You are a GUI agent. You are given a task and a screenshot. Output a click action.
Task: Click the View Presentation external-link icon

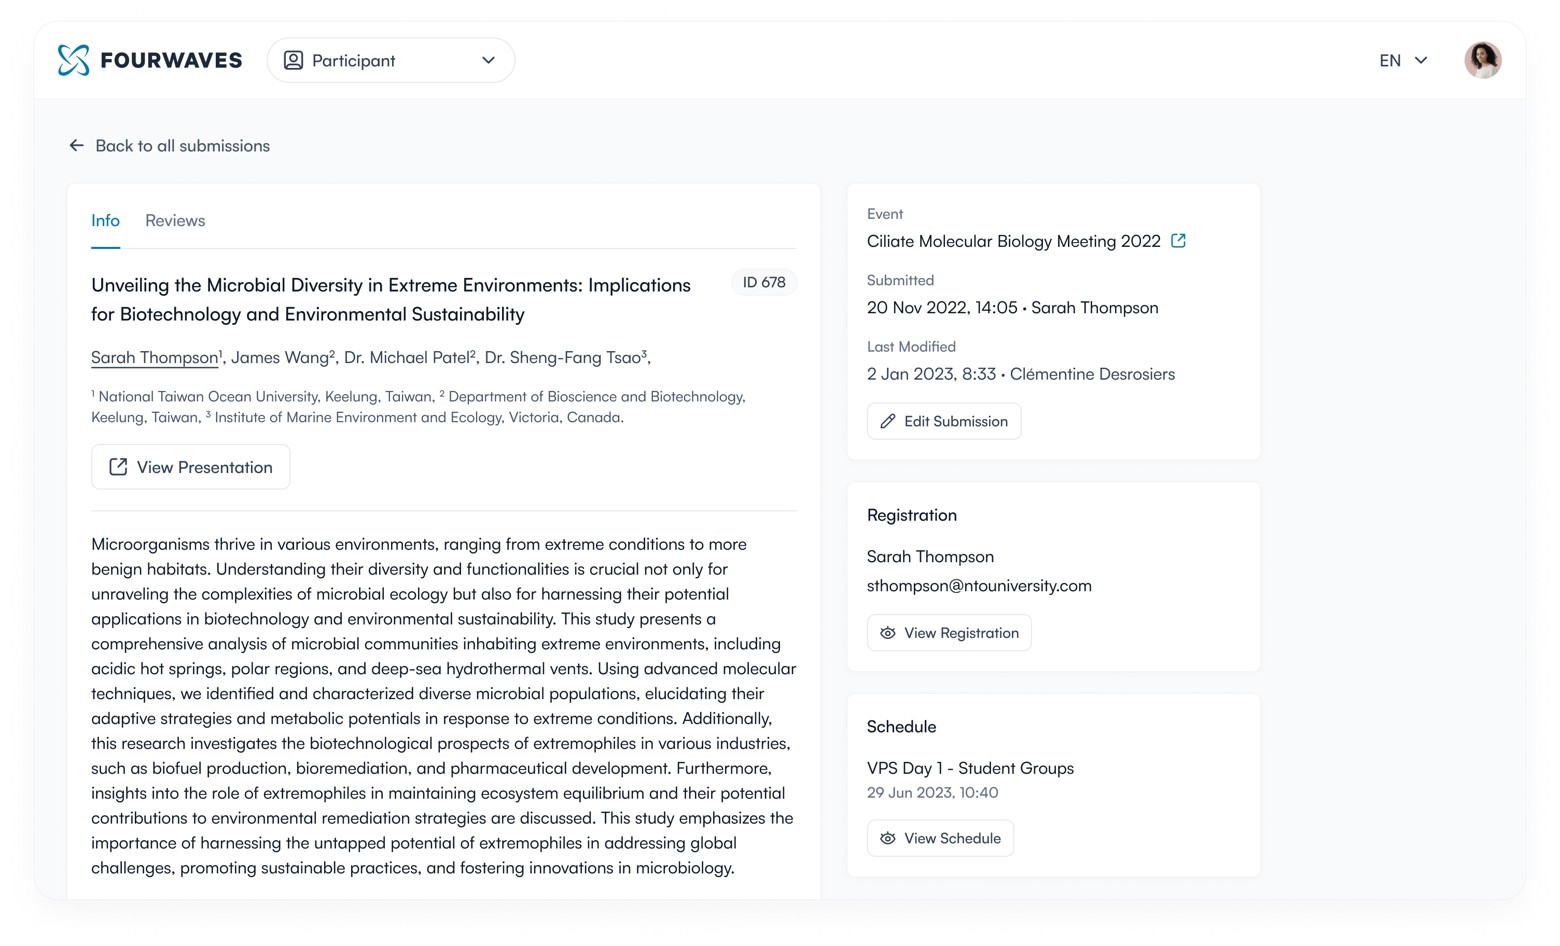118,467
